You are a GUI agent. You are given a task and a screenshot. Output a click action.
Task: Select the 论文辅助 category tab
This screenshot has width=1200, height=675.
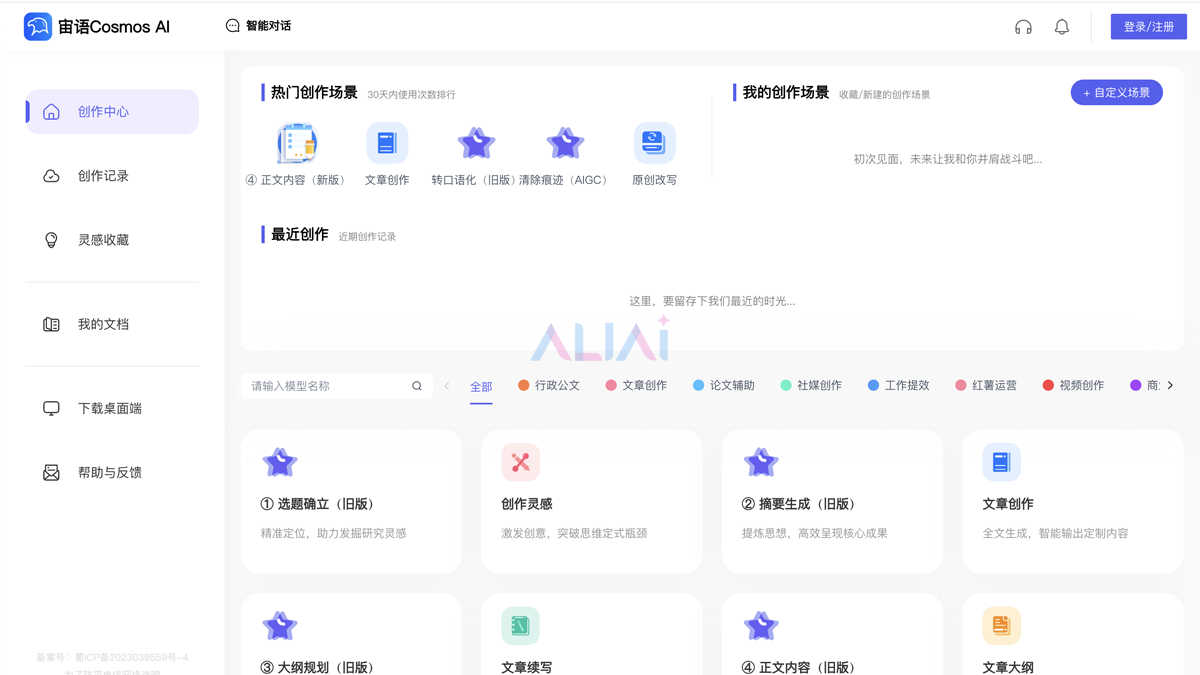(723, 386)
